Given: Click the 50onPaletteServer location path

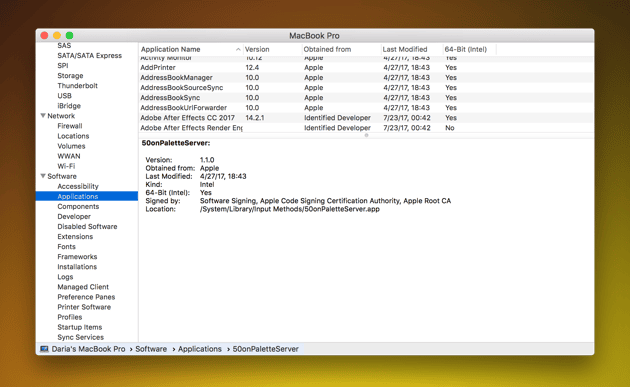Looking at the screenshot, I should coord(290,209).
